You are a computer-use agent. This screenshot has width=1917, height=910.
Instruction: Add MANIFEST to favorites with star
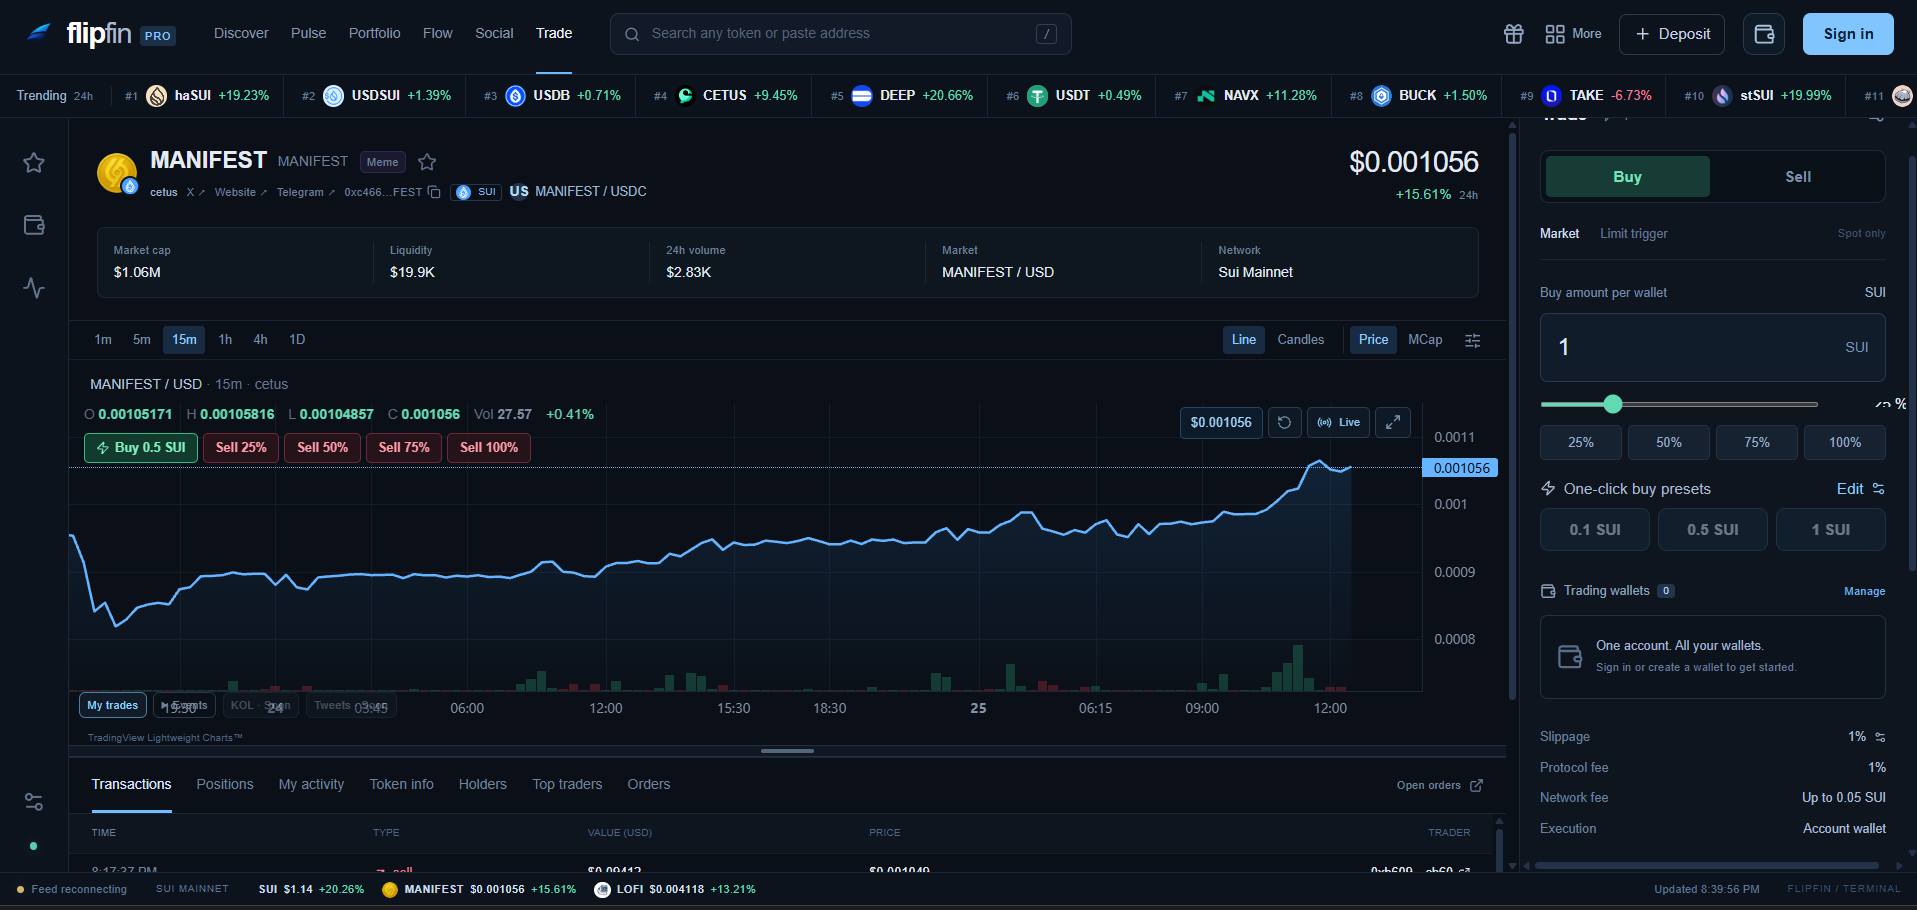pos(427,162)
